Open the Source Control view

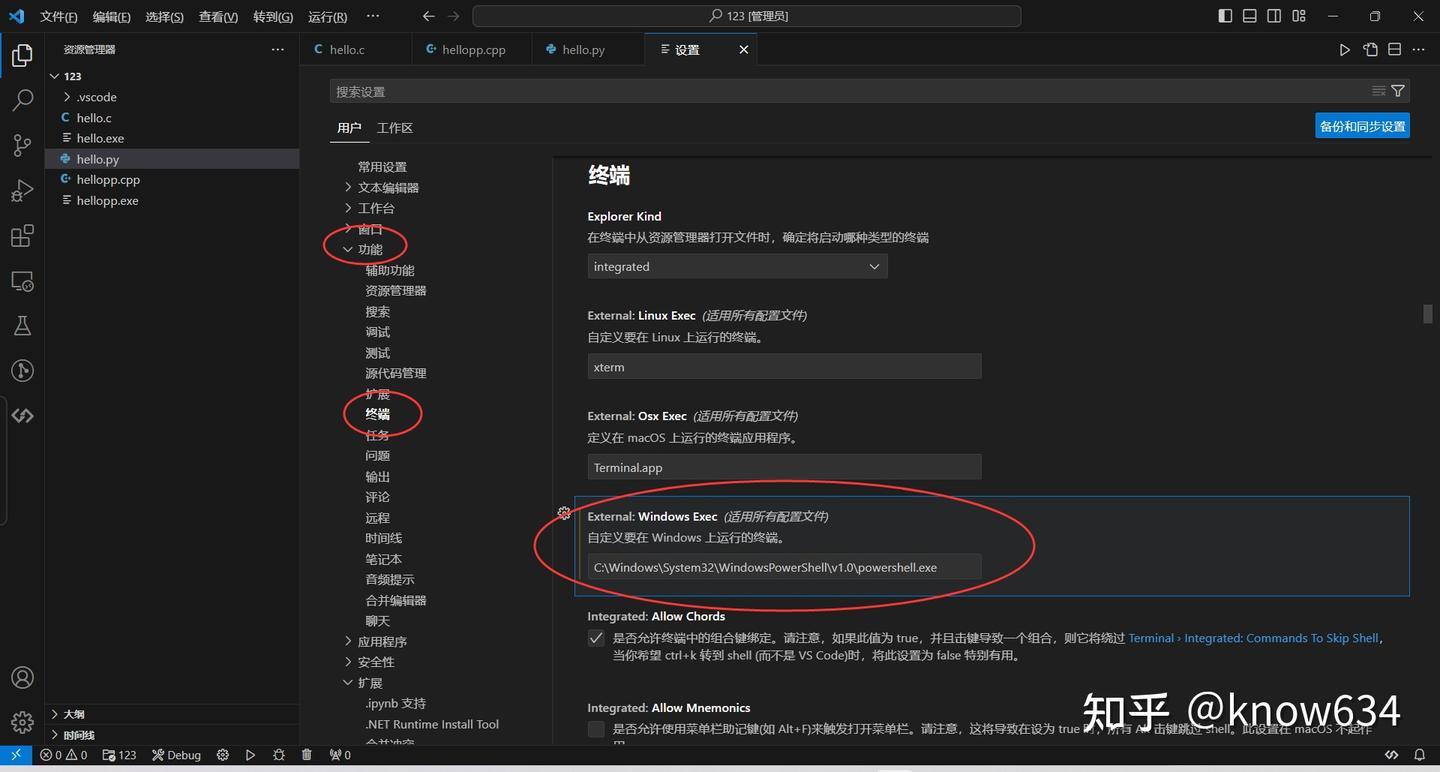(22, 146)
